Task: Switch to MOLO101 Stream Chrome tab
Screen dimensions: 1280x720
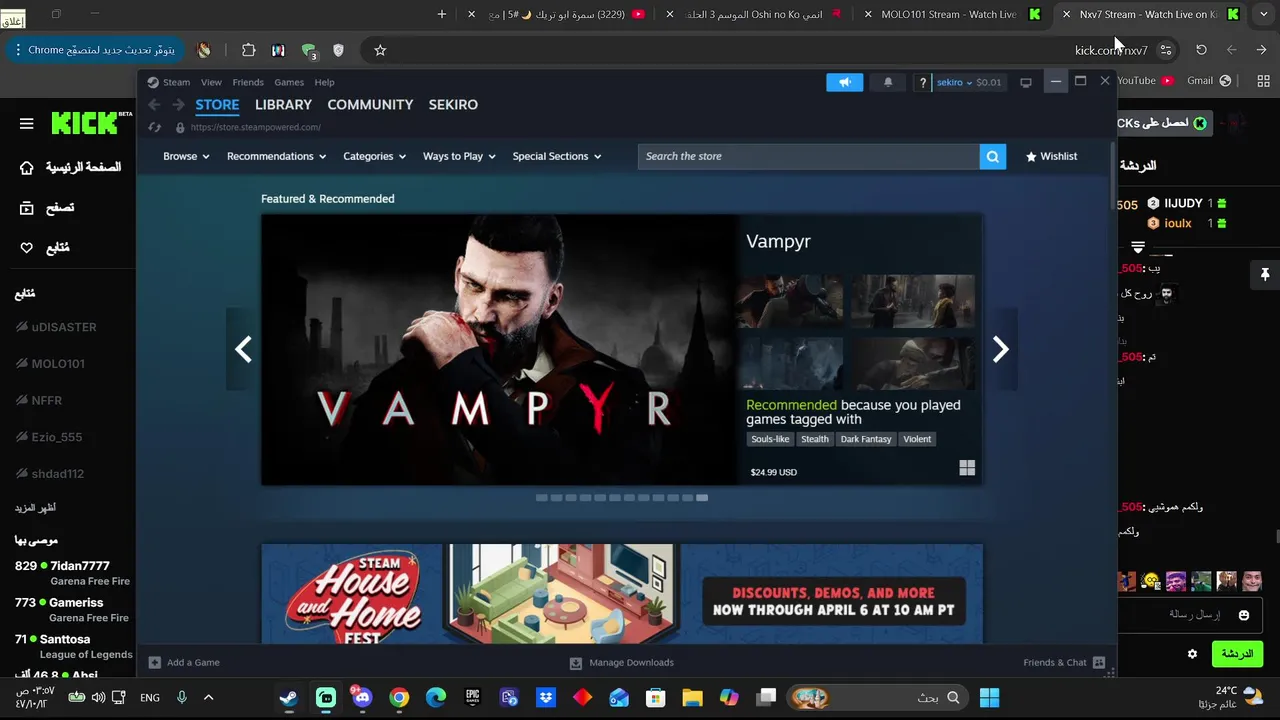Action: (x=948, y=14)
